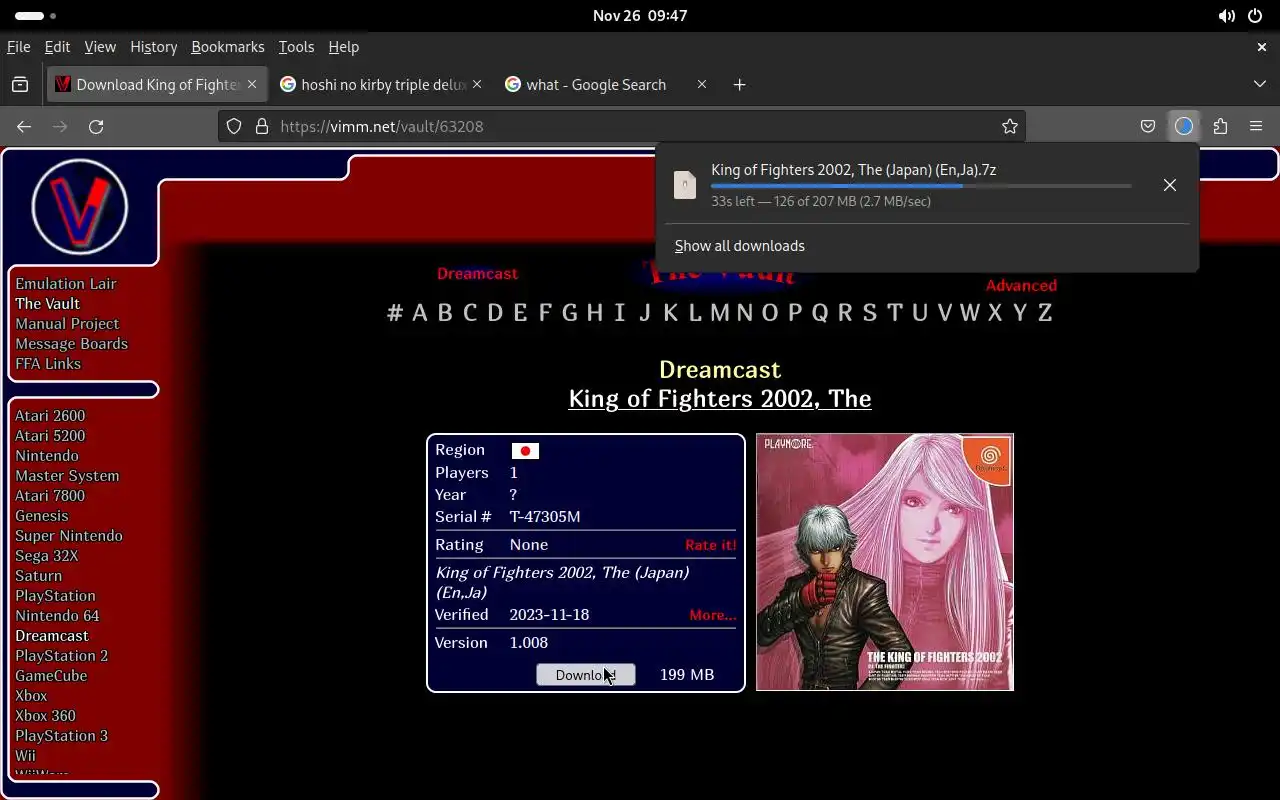This screenshot has height=800, width=1280.
Task: Browse games starting with letter K
Action: (x=670, y=313)
